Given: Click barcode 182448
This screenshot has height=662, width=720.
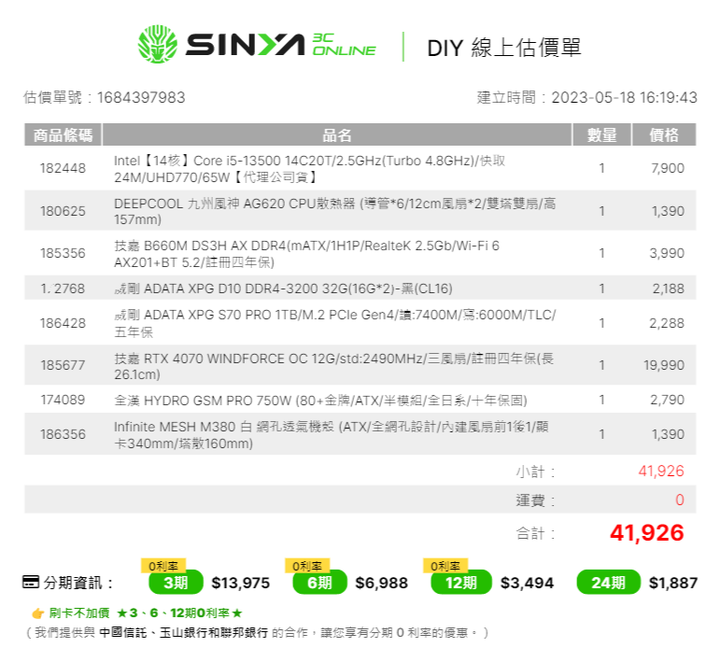Looking at the screenshot, I should [x=63, y=168].
